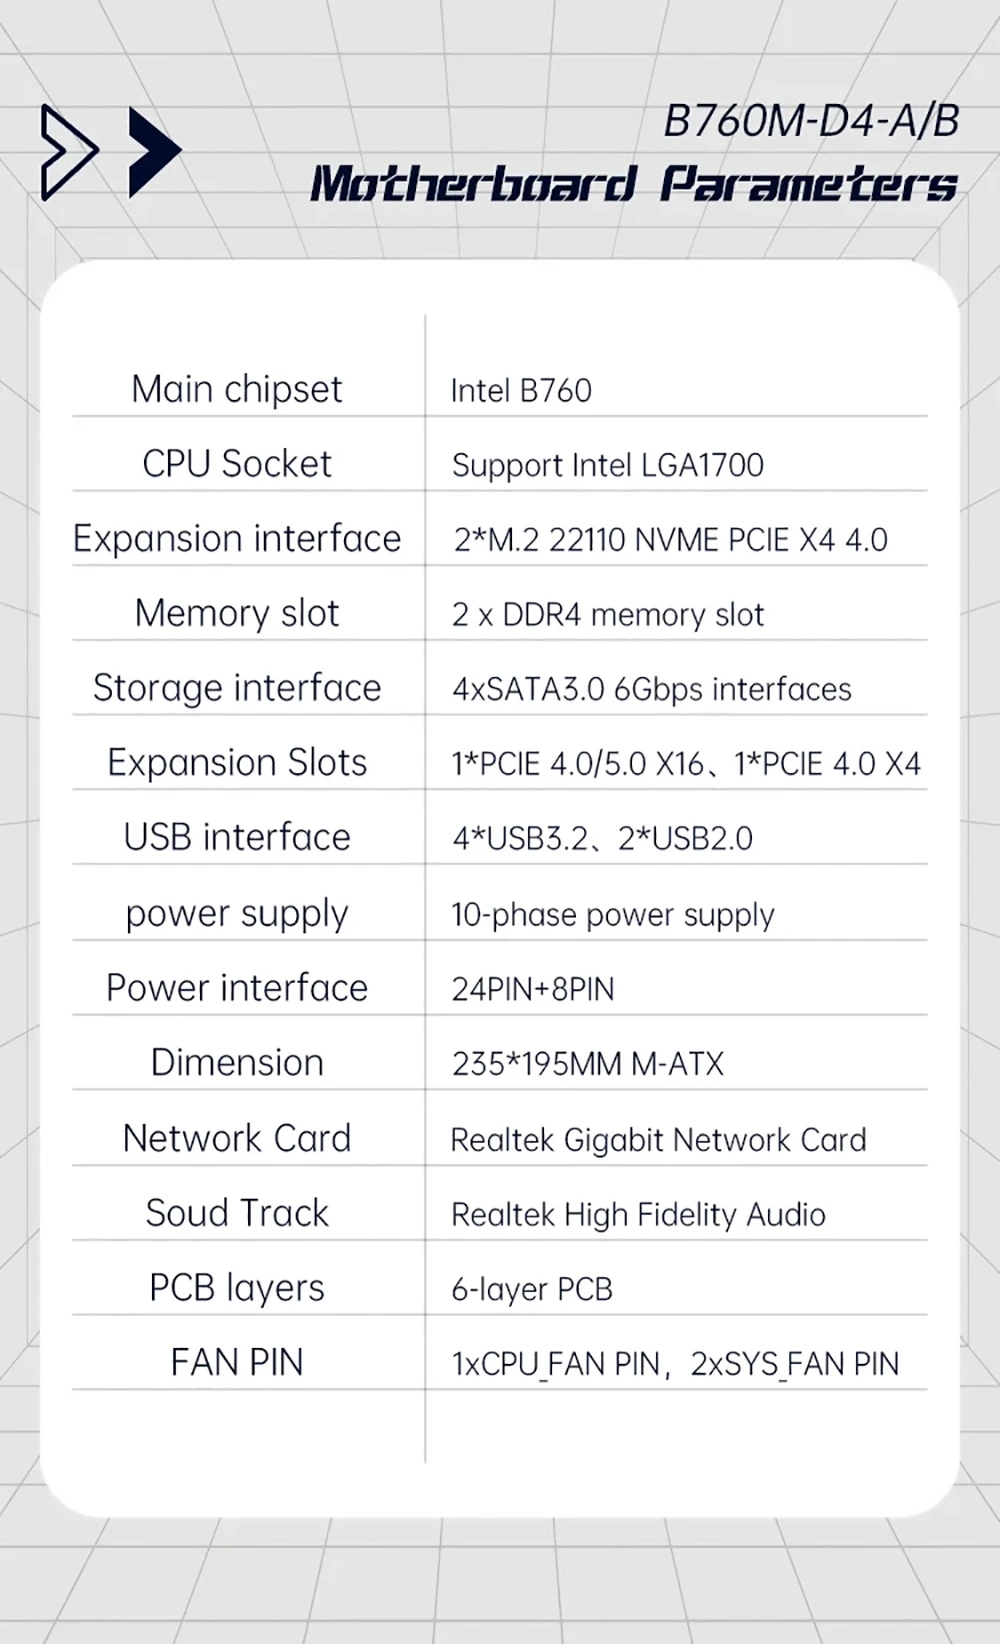Click the 235*195MM M-ATX dimension value
The width and height of the screenshot is (1000, 1644).
tap(587, 1063)
